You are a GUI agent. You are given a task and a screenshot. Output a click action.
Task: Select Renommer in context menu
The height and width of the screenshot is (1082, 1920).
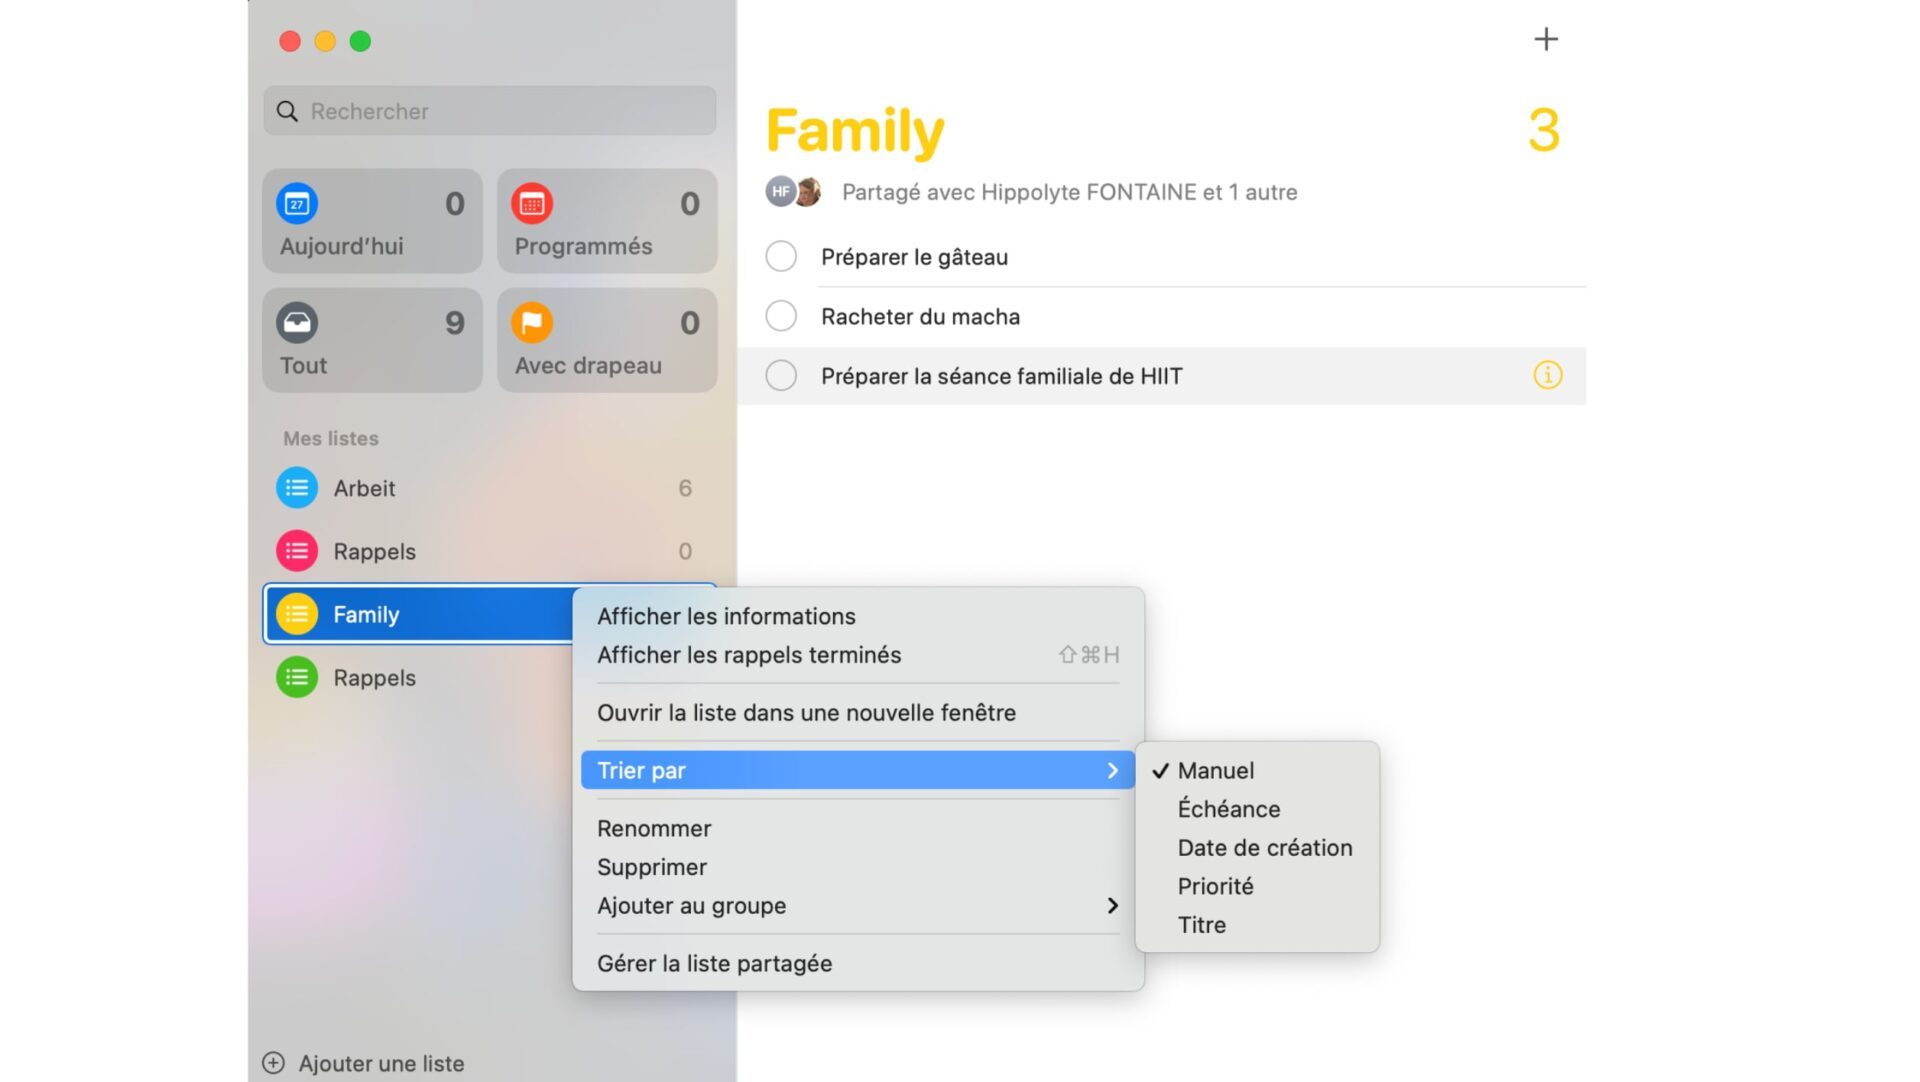(x=858, y=828)
